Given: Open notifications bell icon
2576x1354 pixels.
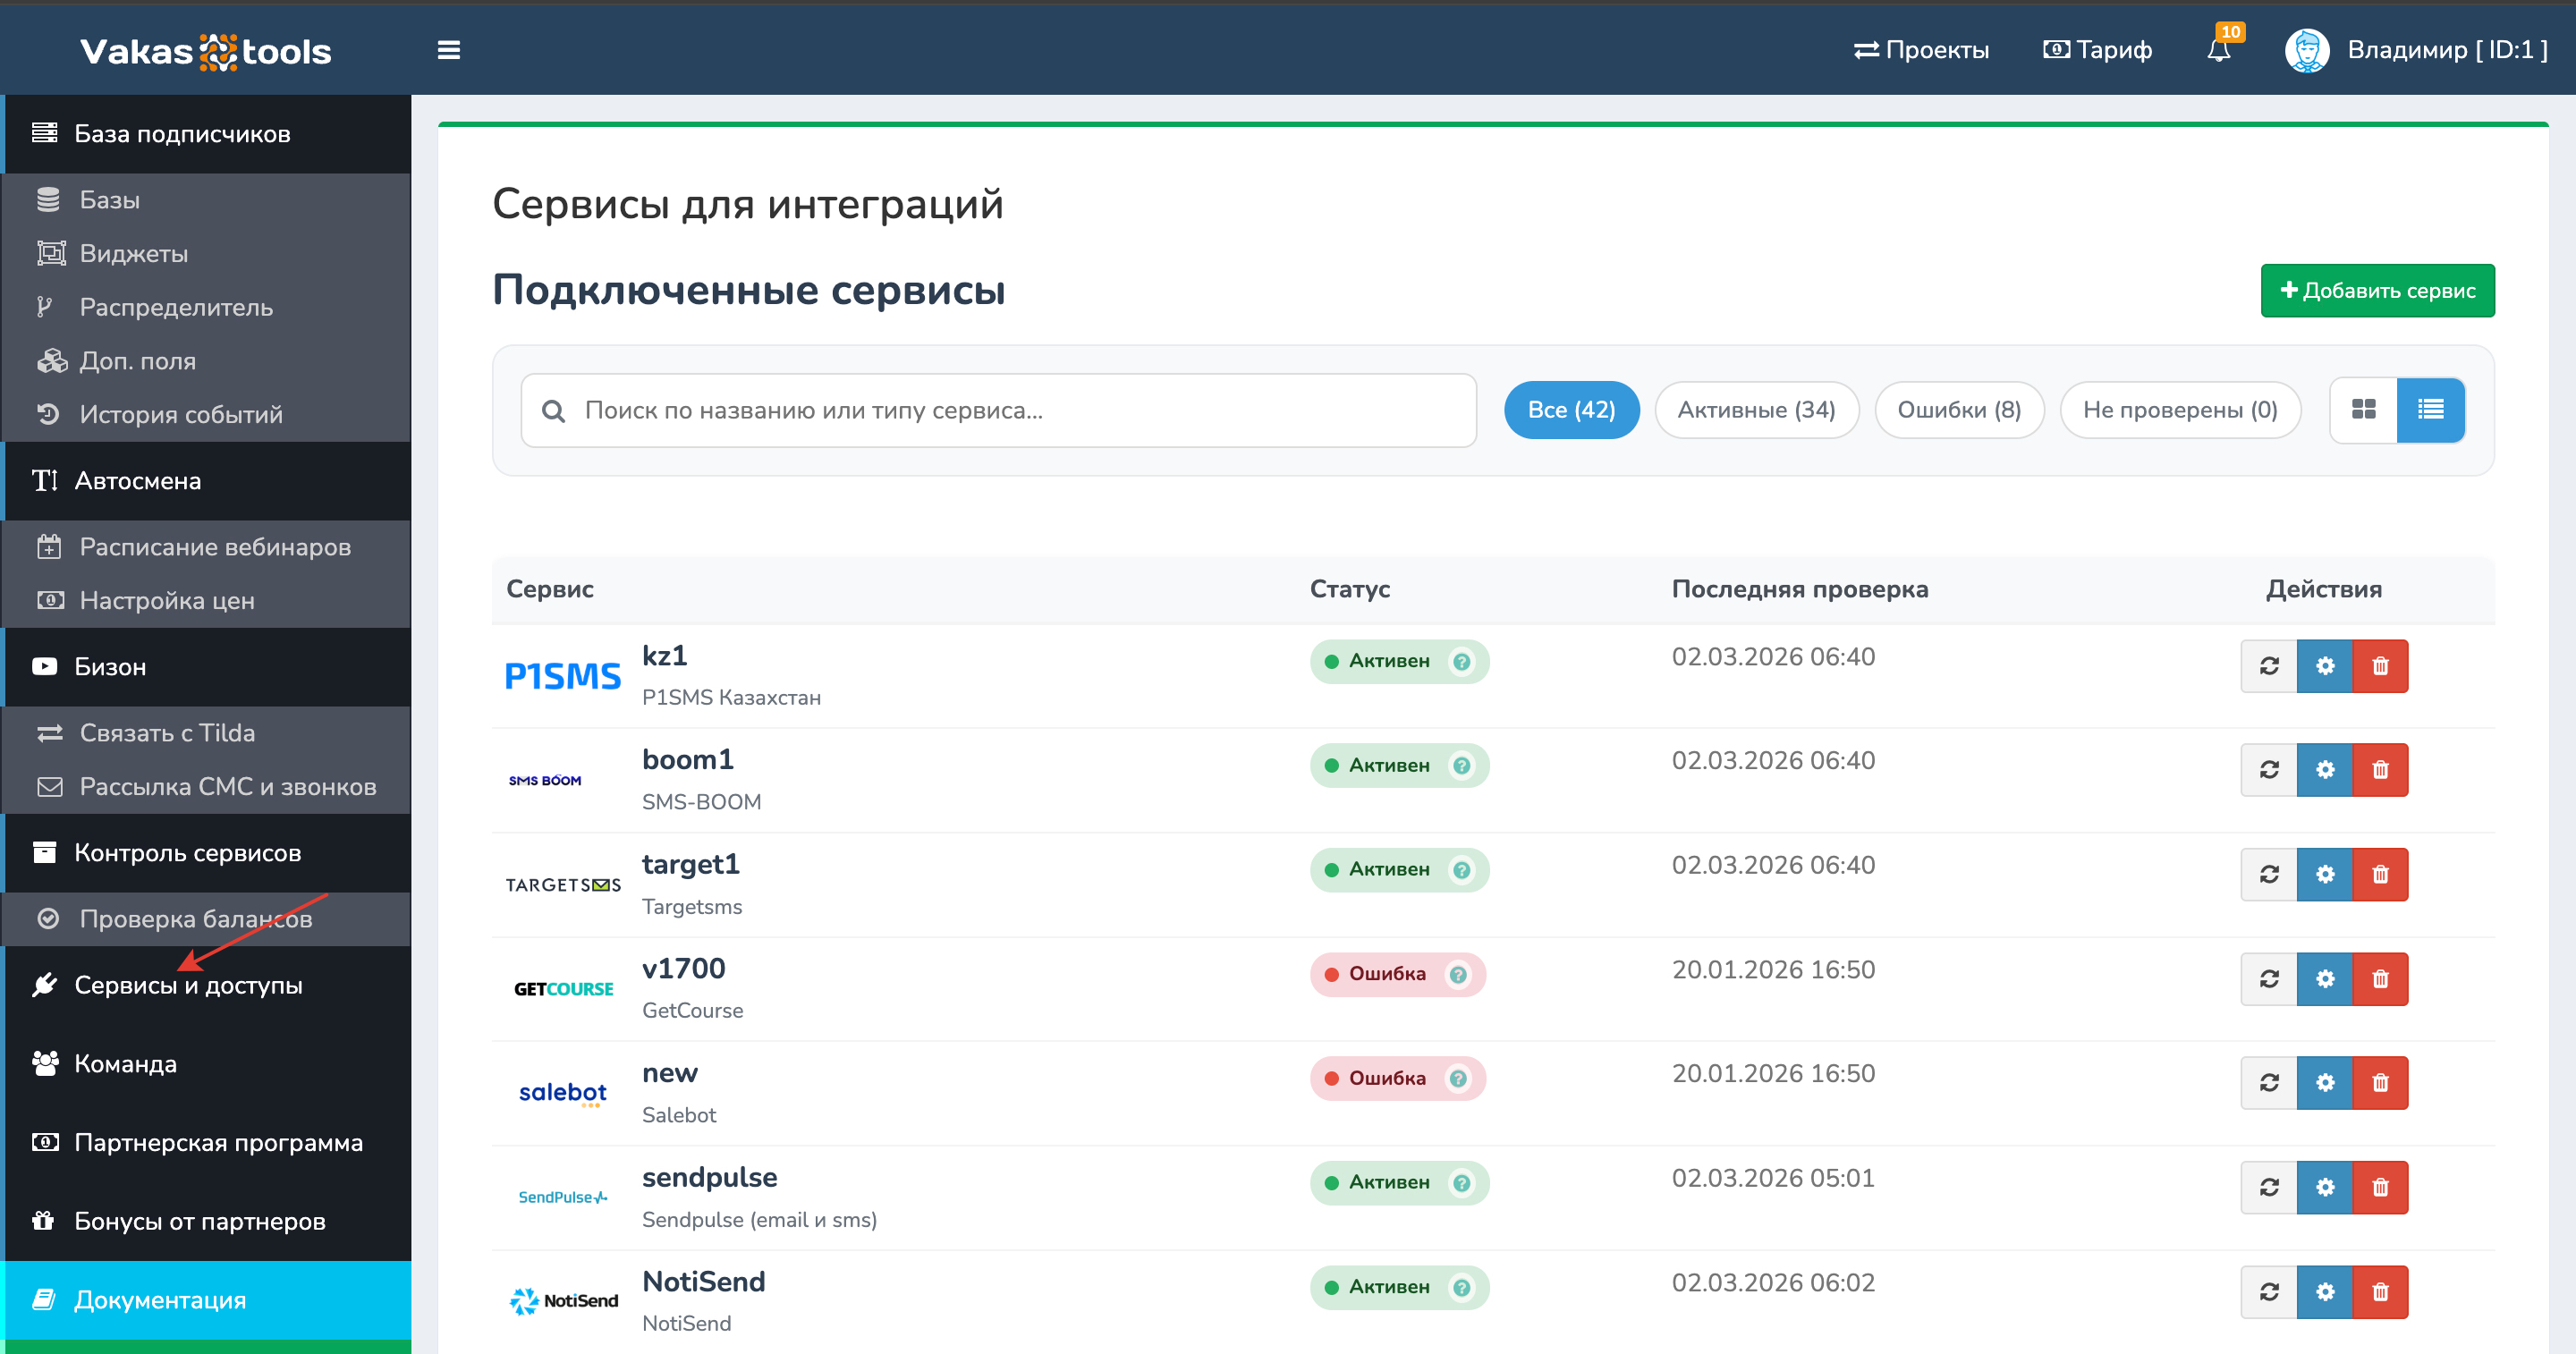Looking at the screenshot, I should [2218, 50].
